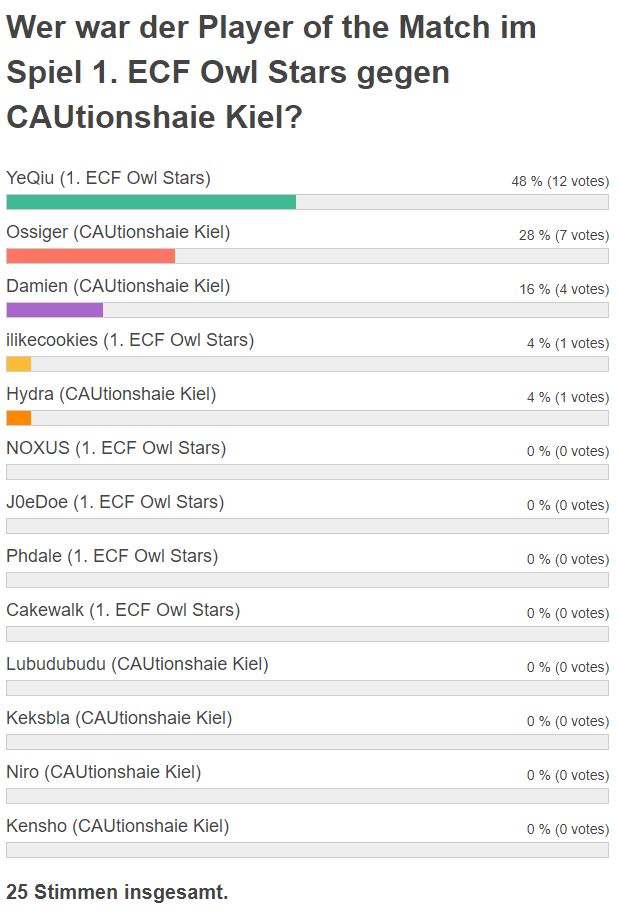This screenshot has height=910, width=618.
Task: Click the 25 Stimmen insgesamt total text
Action: point(117,891)
